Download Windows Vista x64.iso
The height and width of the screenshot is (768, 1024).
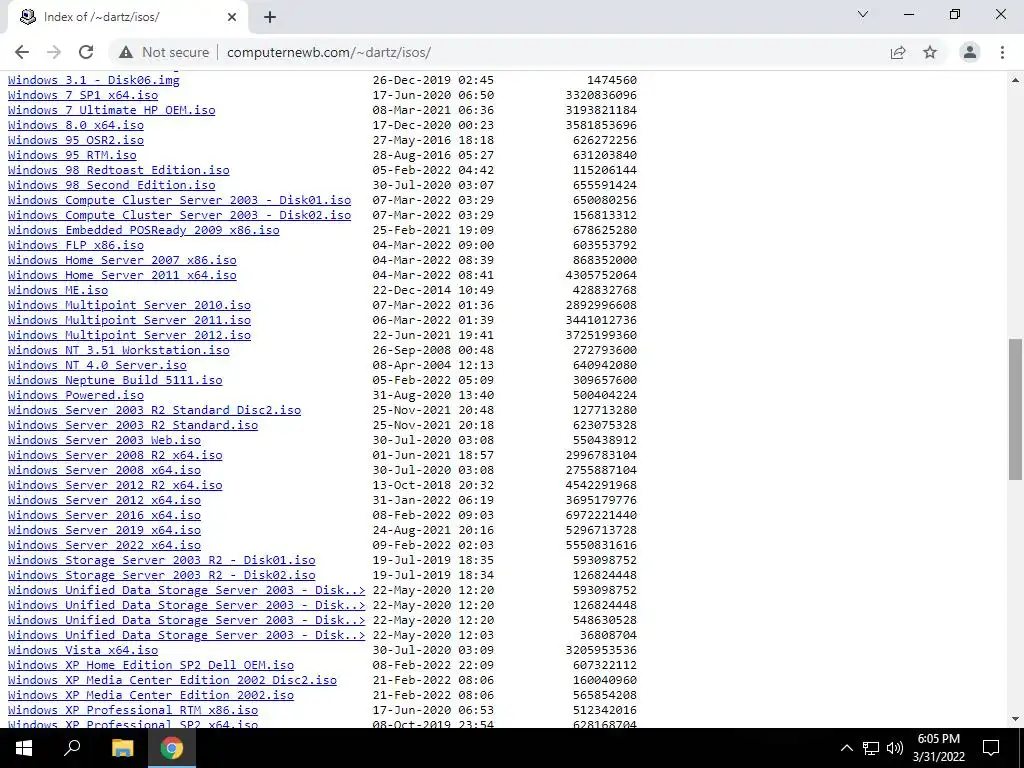[83, 650]
